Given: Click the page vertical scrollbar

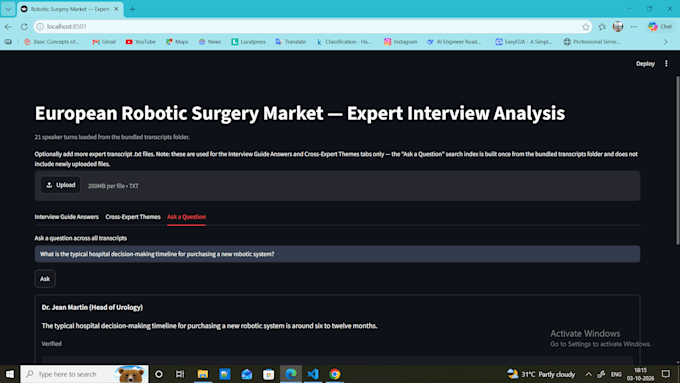Looking at the screenshot, I should 677,160.
